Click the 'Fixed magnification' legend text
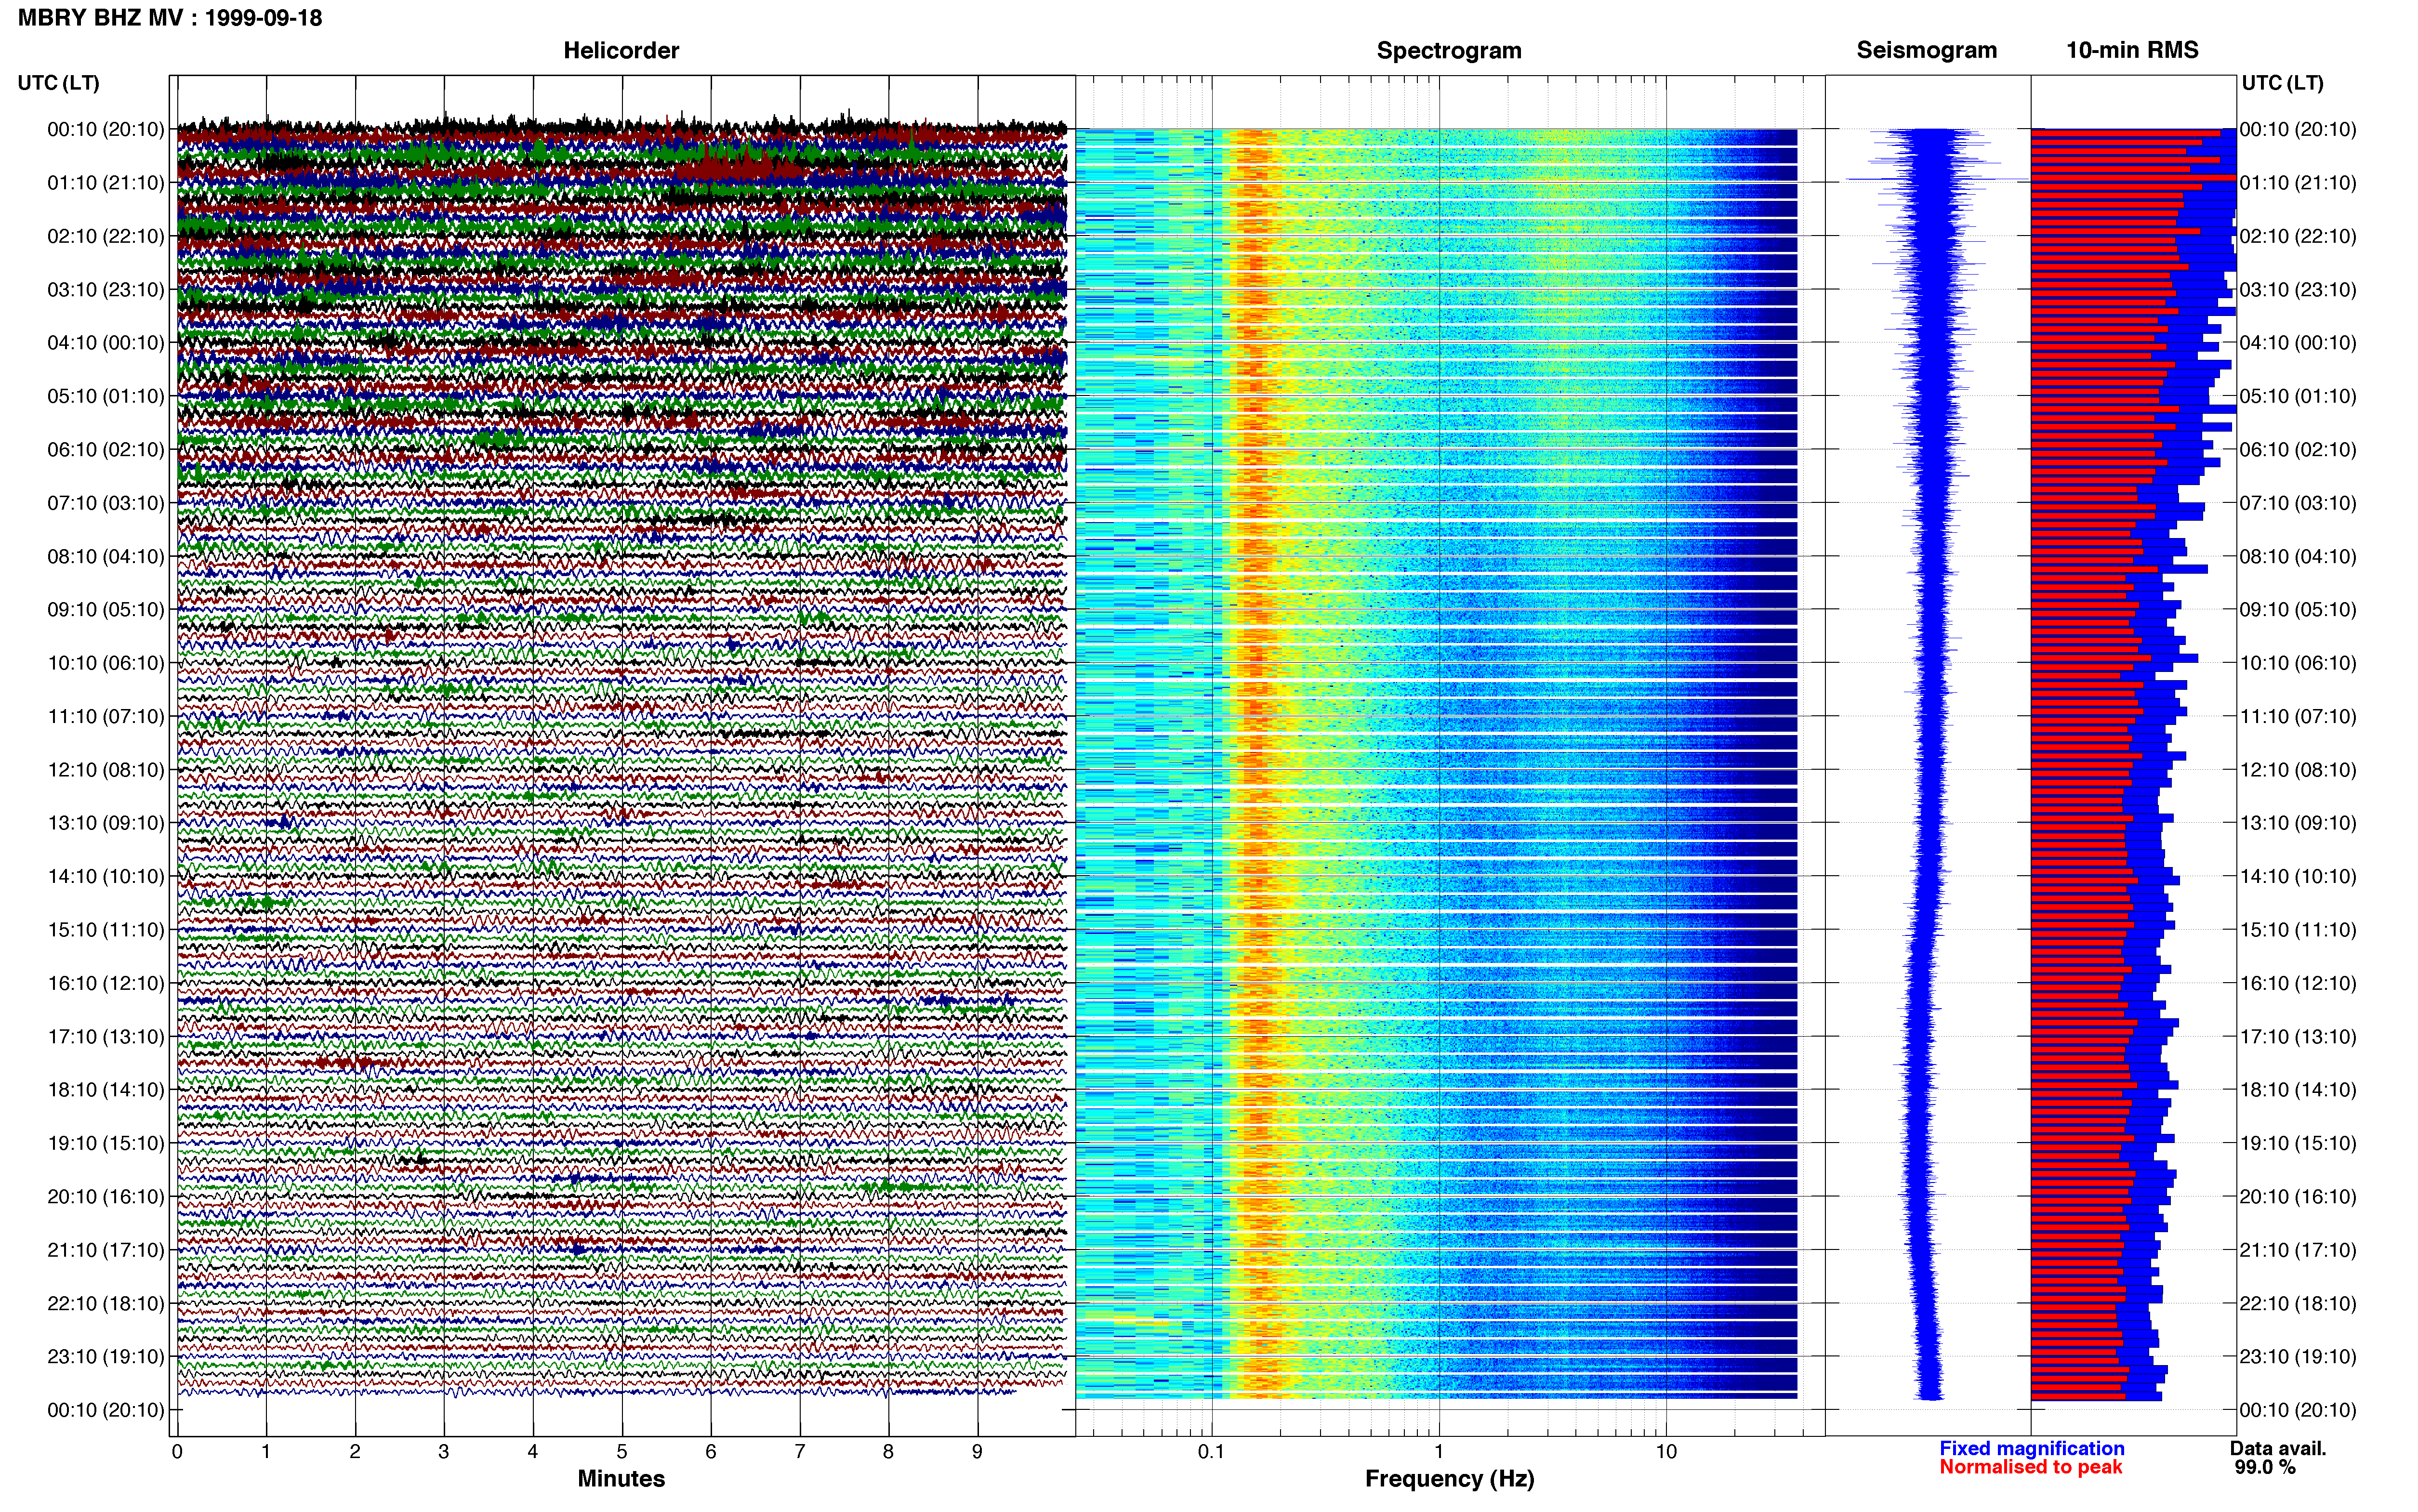The width and height of the screenshot is (2418, 1512). coord(2032,1449)
